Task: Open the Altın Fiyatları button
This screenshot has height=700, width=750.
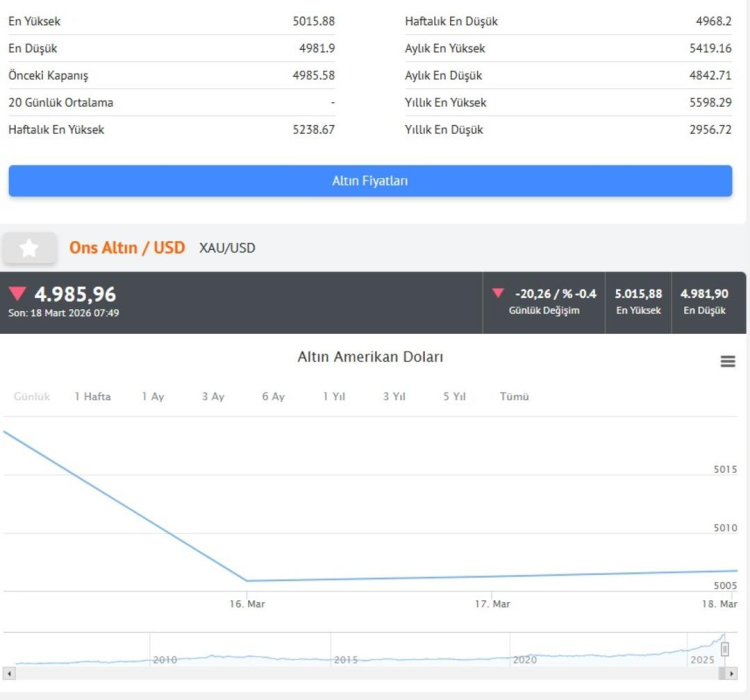Action: (x=370, y=181)
